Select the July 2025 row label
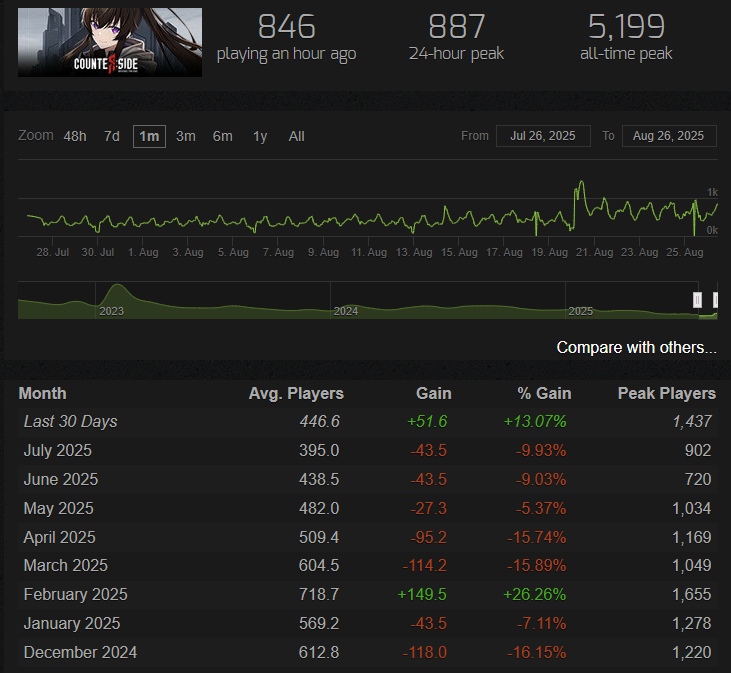This screenshot has height=673, width=731. [58, 450]
